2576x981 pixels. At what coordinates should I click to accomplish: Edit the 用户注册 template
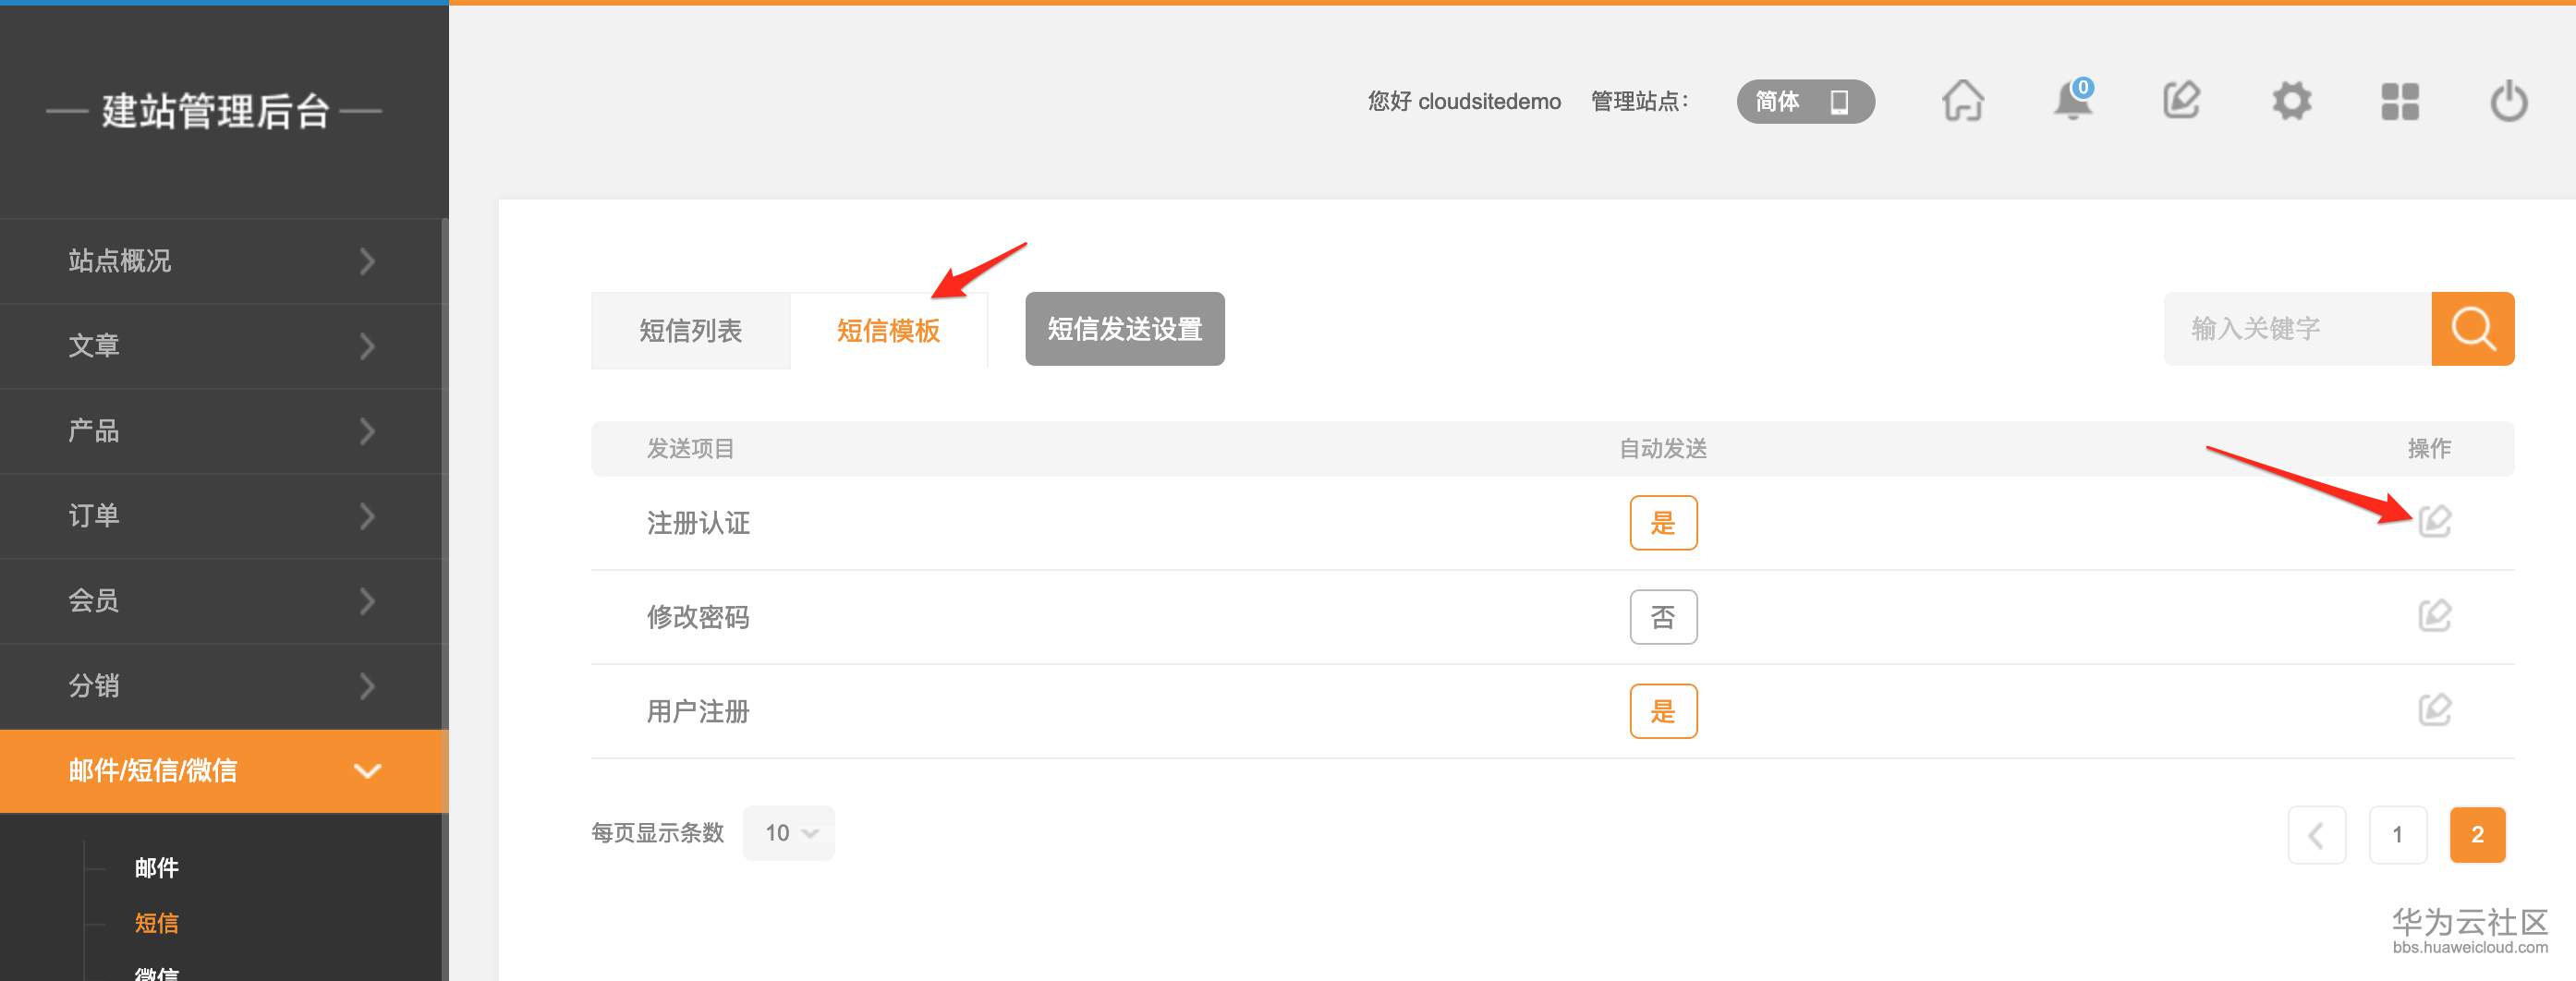click(x=2435, y=710)
